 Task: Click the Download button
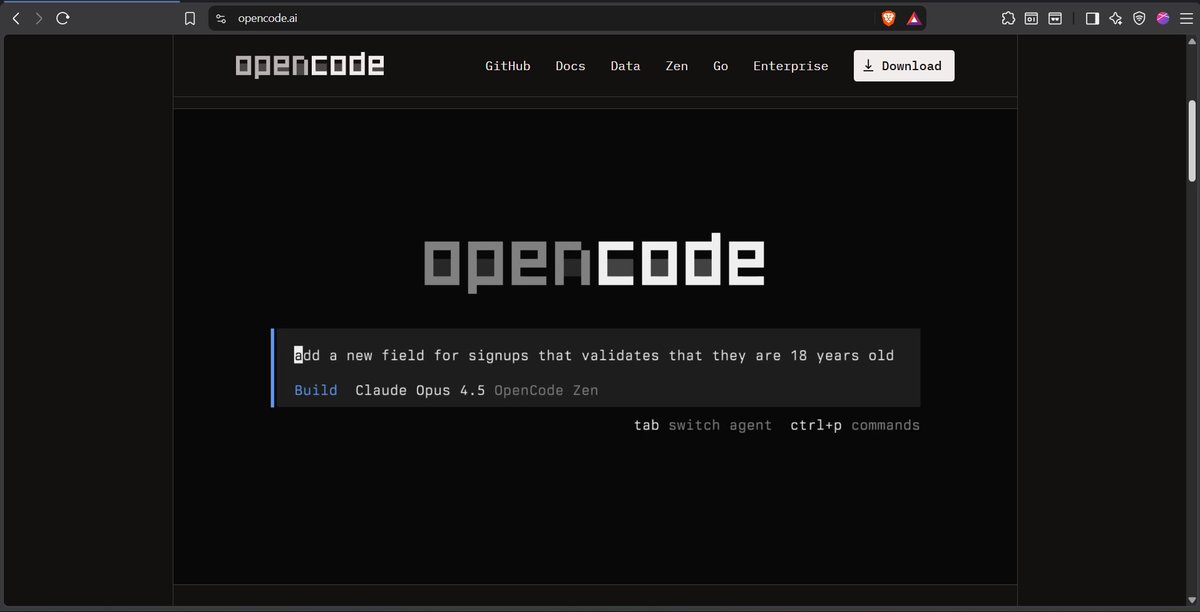tap(904, 66)
